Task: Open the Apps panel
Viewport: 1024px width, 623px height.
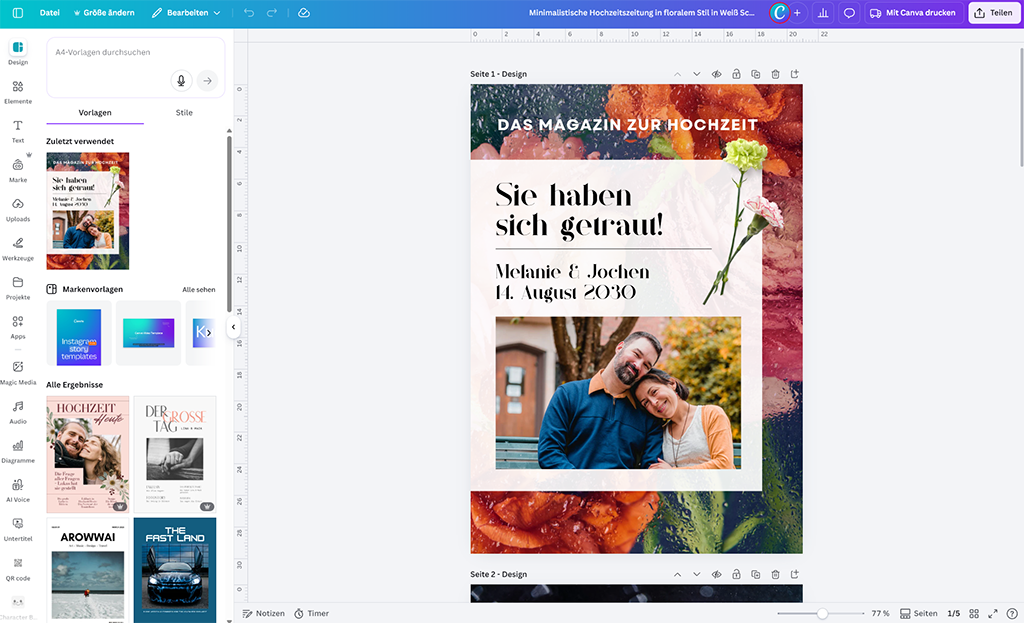Action: pyautogui.click(x=18, y=327)
